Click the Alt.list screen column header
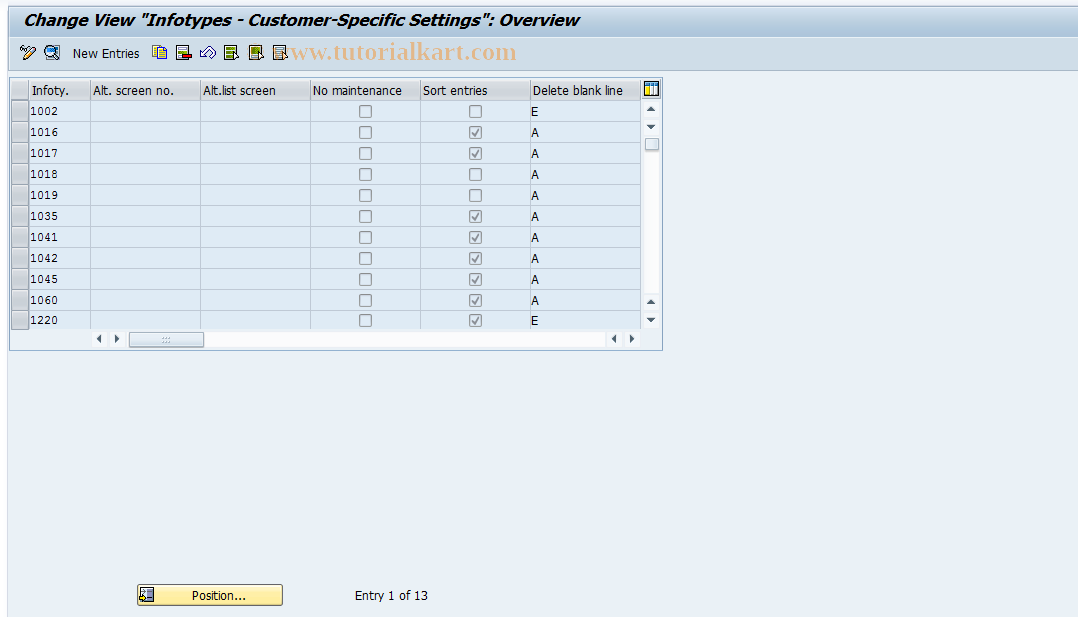1078x617 pixels. (x=255, y=90)
